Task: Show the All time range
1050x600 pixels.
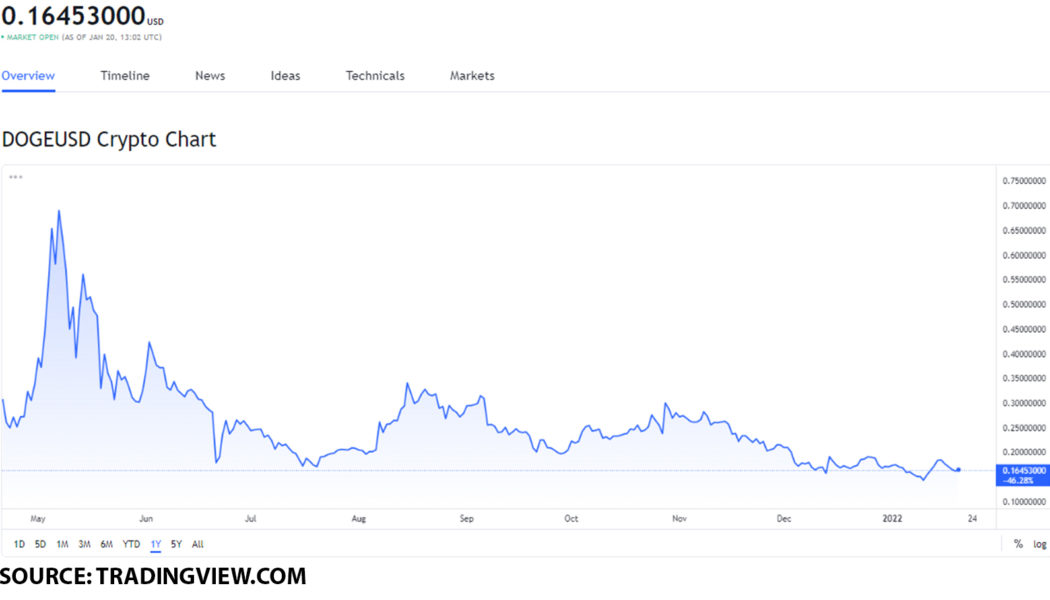Action: click(x=197, y=544)
